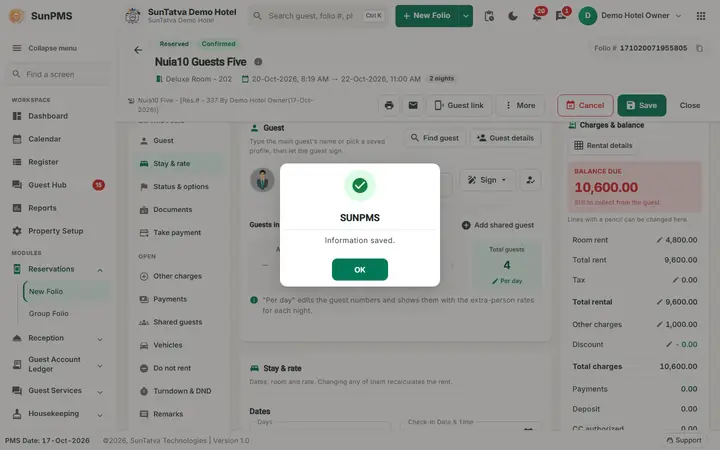This screenshot has height=450, width=720.
Task: Open Payments in the folio nav
Action: click(170, 299)
